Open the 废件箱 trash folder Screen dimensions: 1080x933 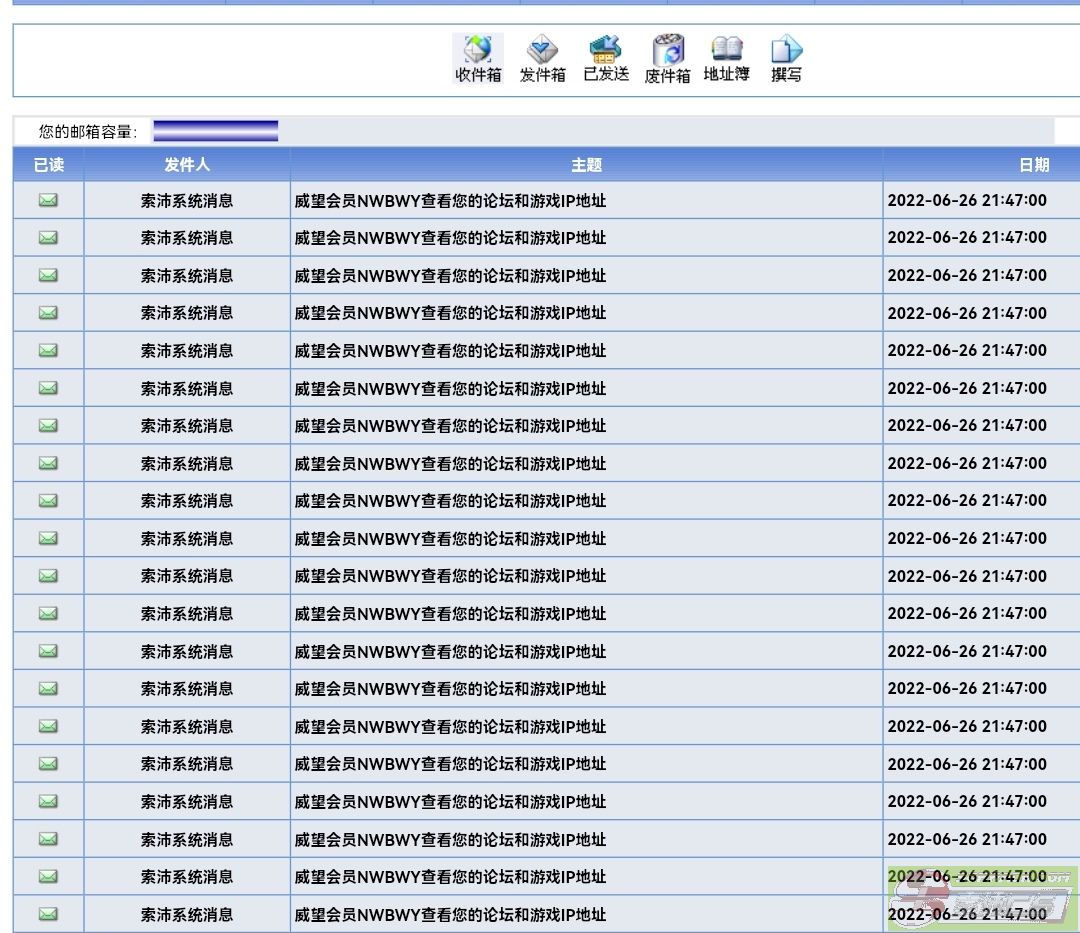667,58
